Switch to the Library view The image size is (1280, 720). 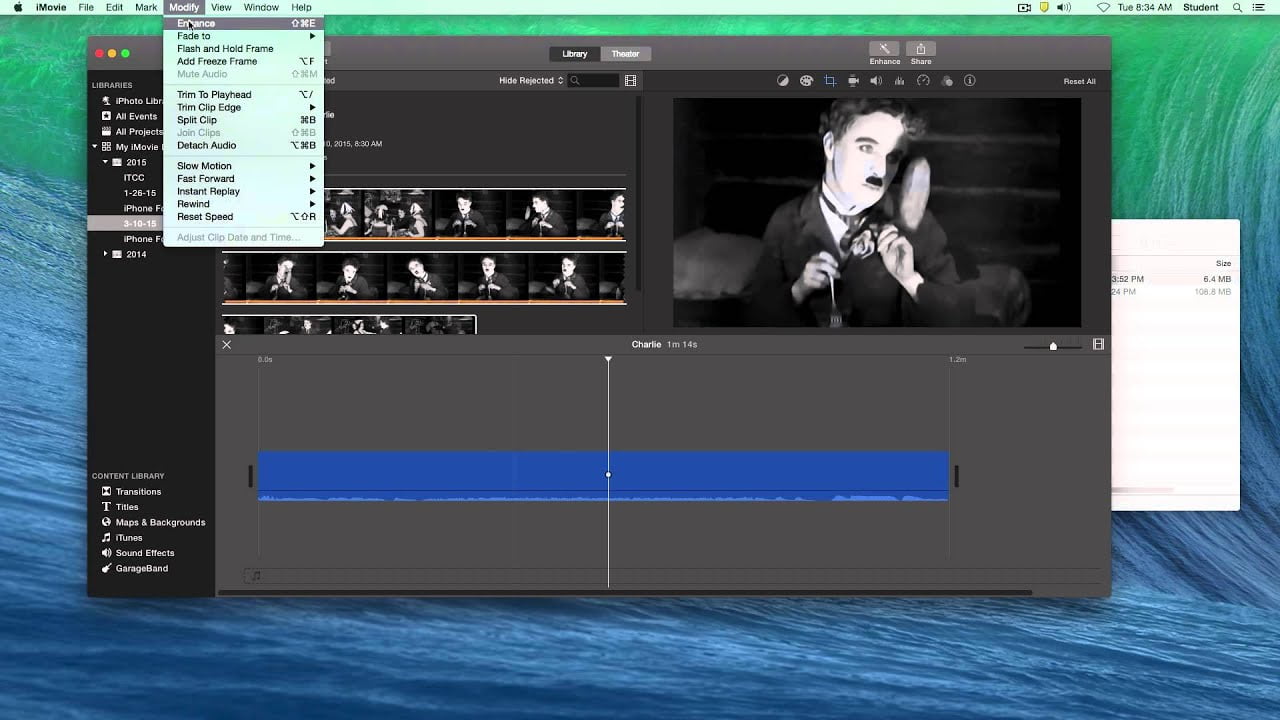575,54
